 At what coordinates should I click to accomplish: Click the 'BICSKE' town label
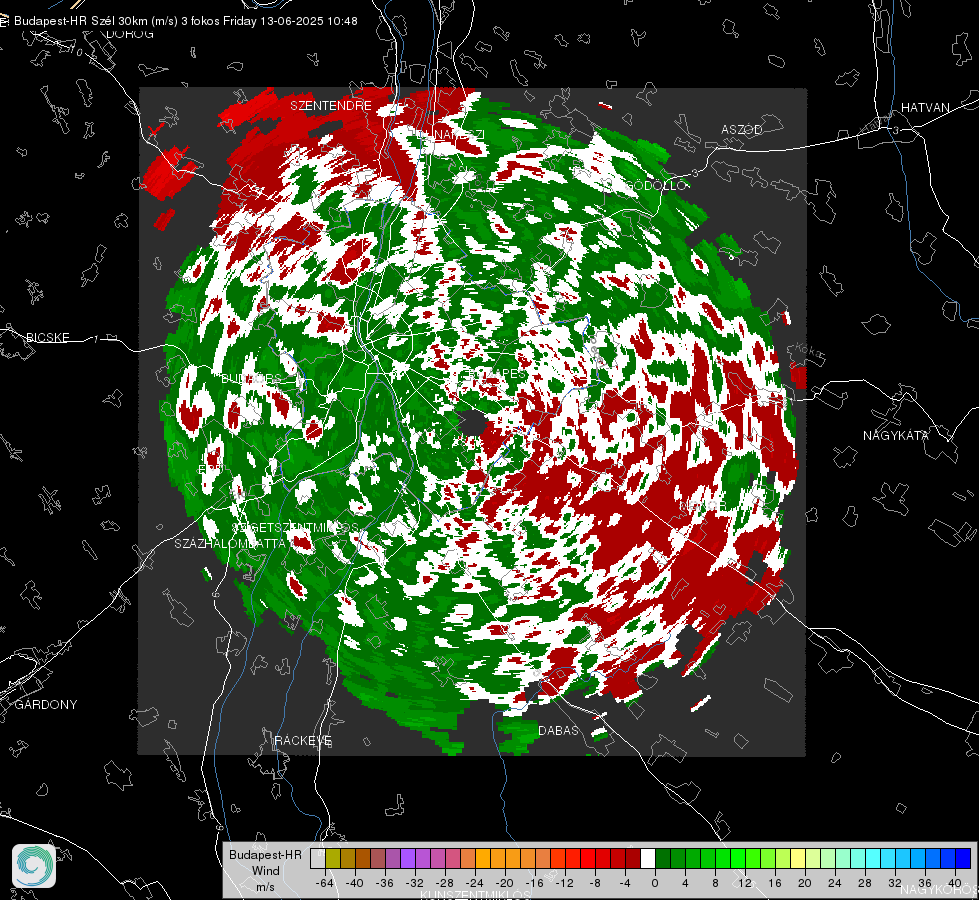click(47, 337)
